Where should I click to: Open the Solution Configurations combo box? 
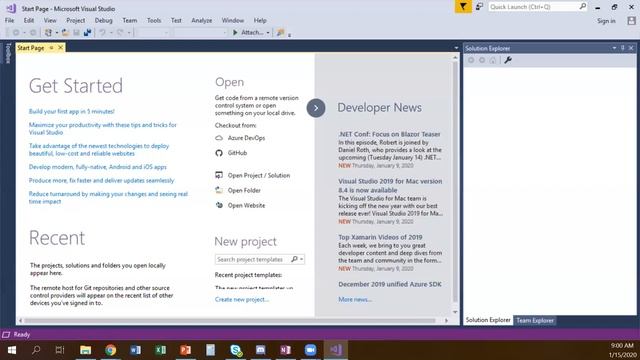(x=152, y=33)
